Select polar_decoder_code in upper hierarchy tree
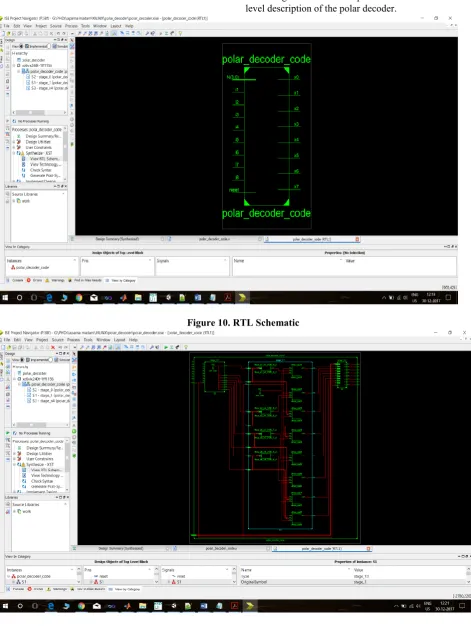Viewport: 471px width, 626px height. tap(47, 71)
